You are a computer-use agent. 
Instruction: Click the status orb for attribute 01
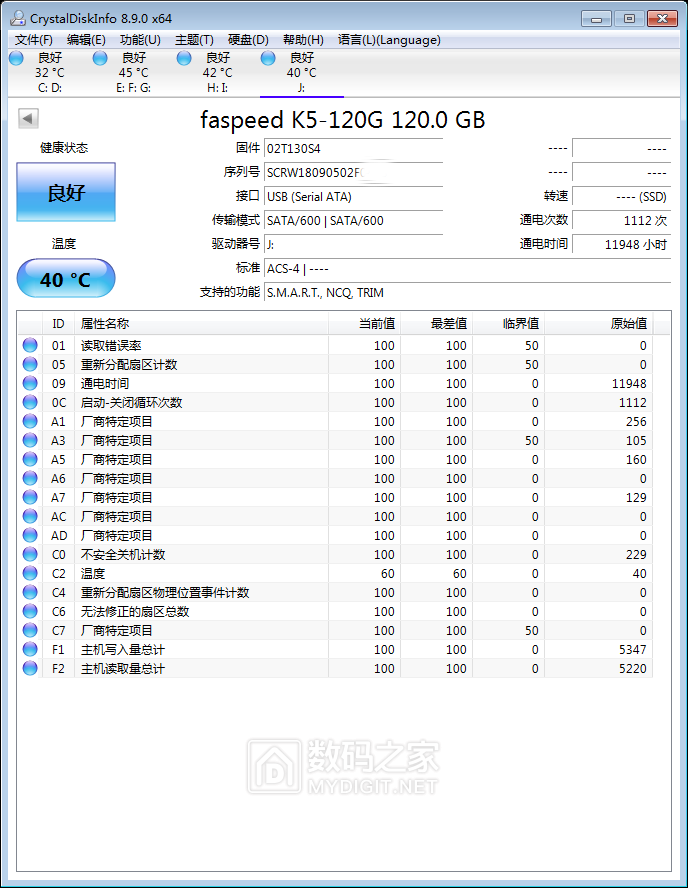pyautogui.click(x=30, y=345)
